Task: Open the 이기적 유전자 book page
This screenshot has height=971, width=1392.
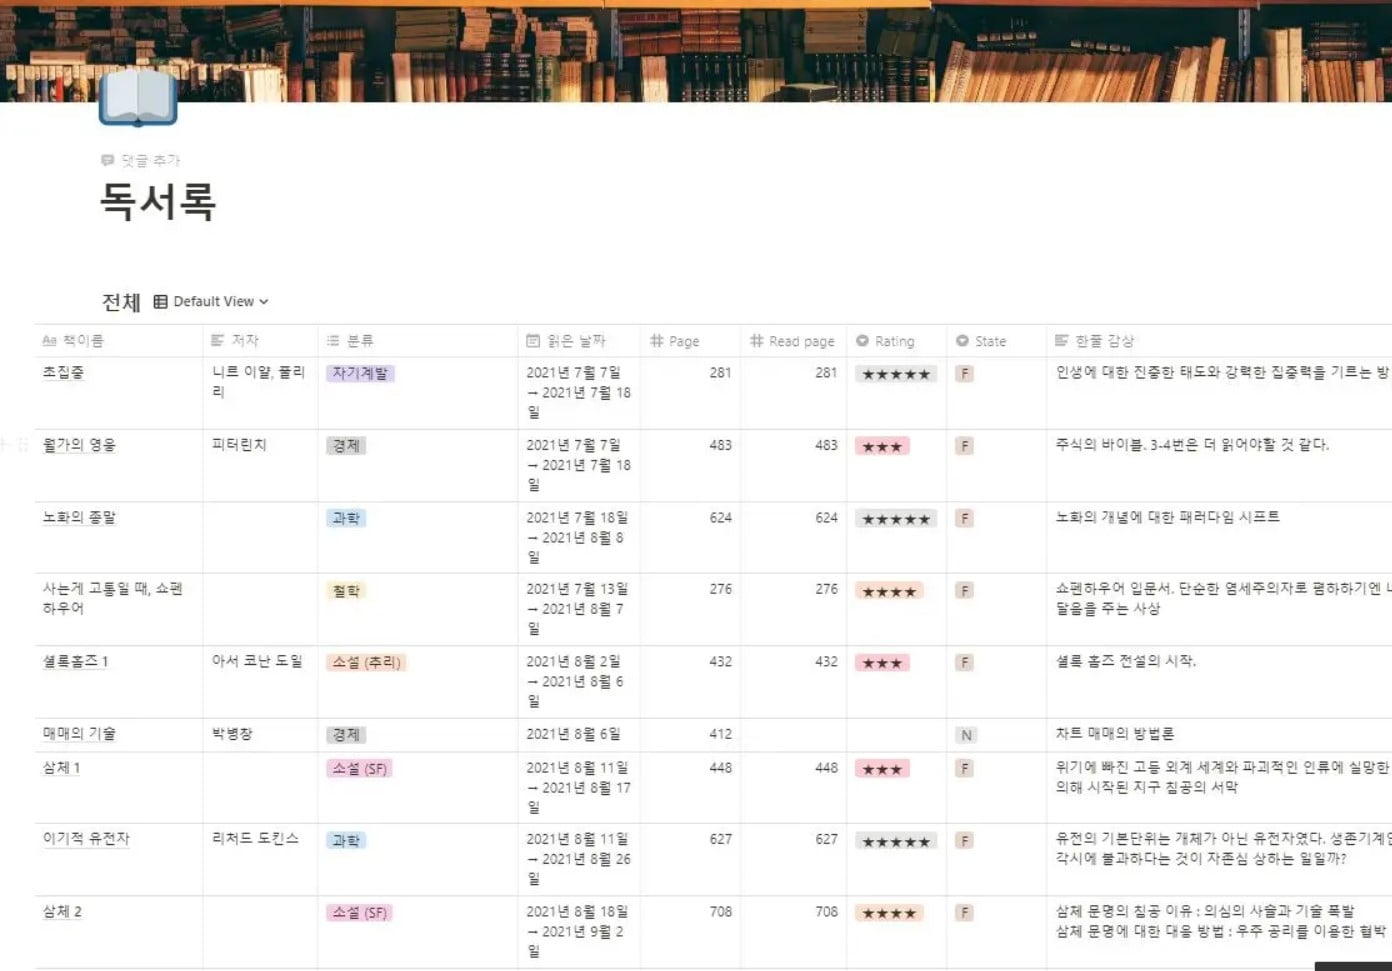Action: click(86, 839)
